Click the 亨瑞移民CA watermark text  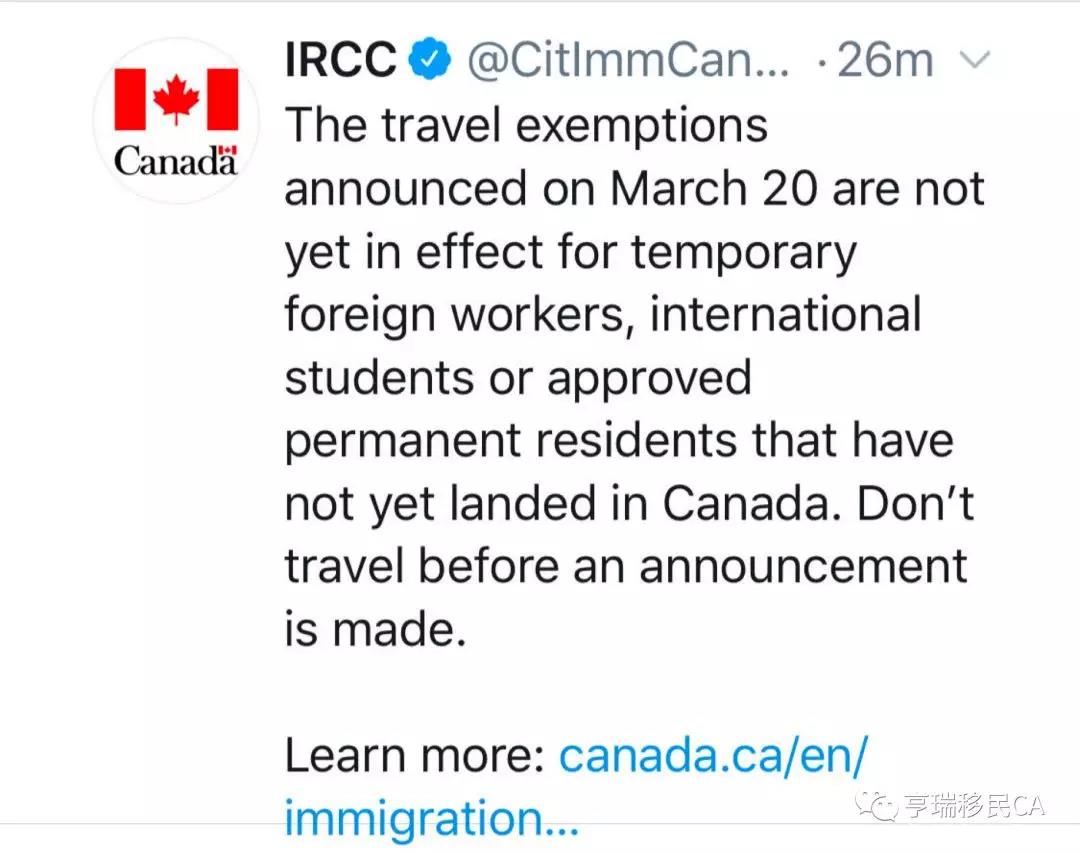(974, 805)
